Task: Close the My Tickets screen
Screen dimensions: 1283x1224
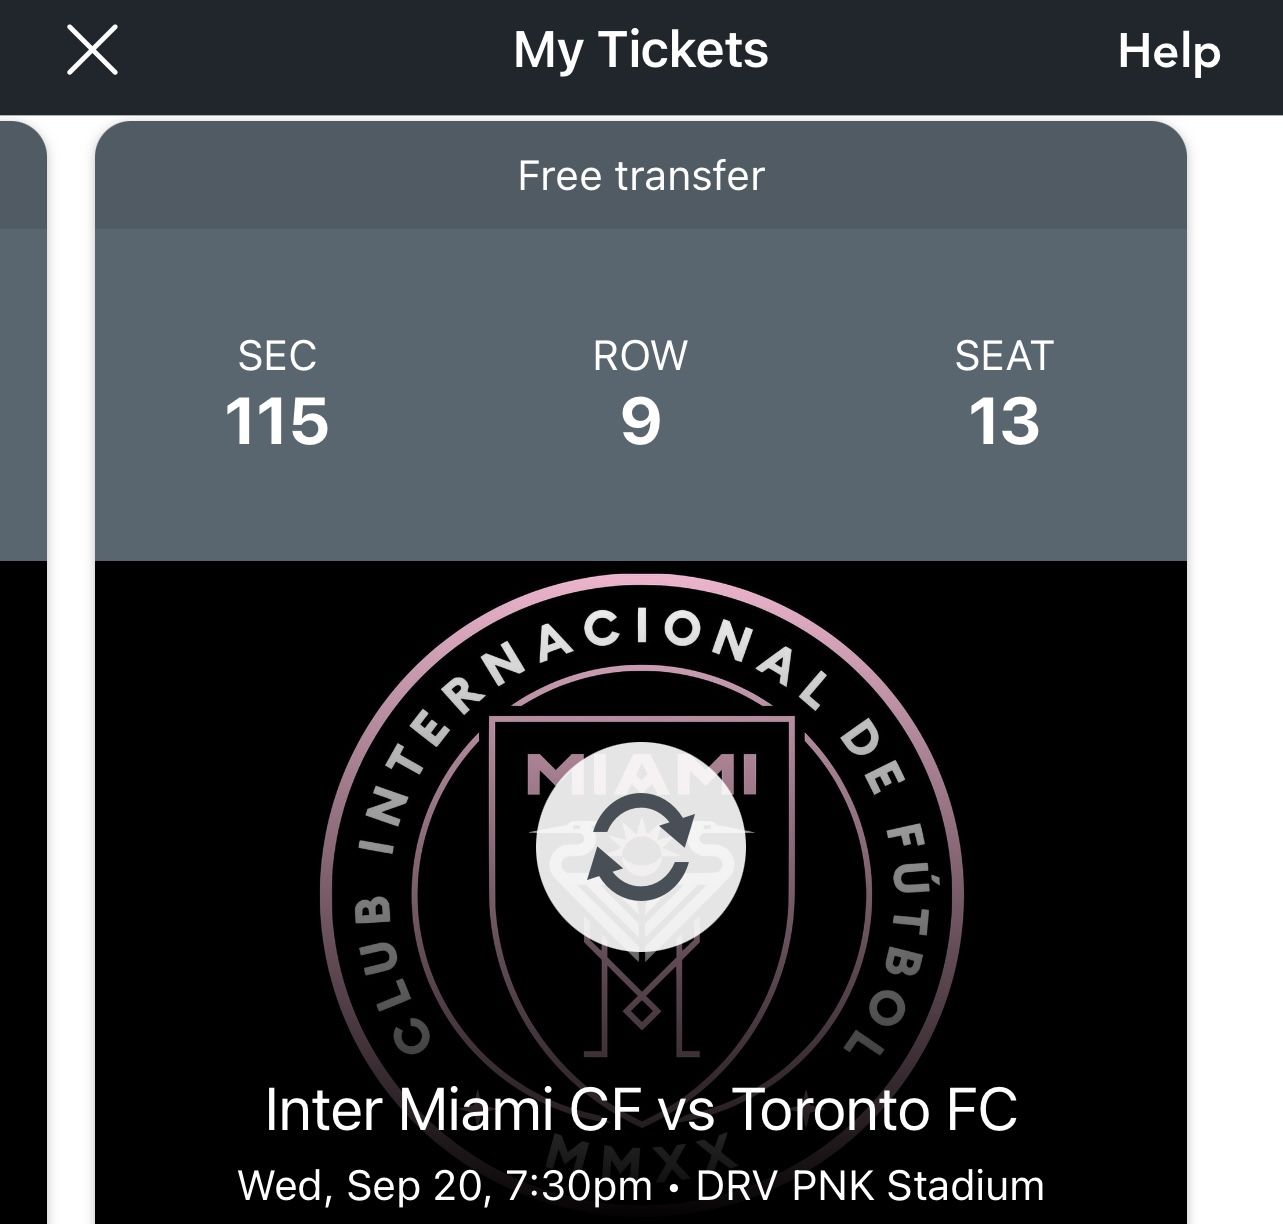Action: tap(92, 50)
